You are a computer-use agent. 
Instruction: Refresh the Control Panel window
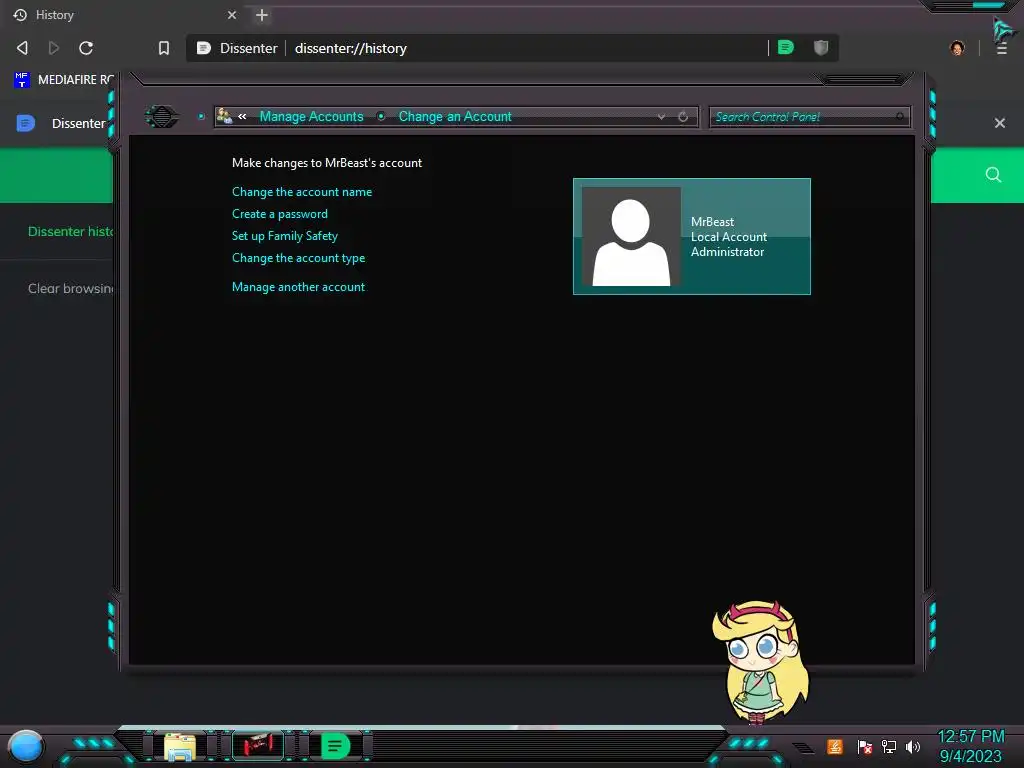(683, 116)
